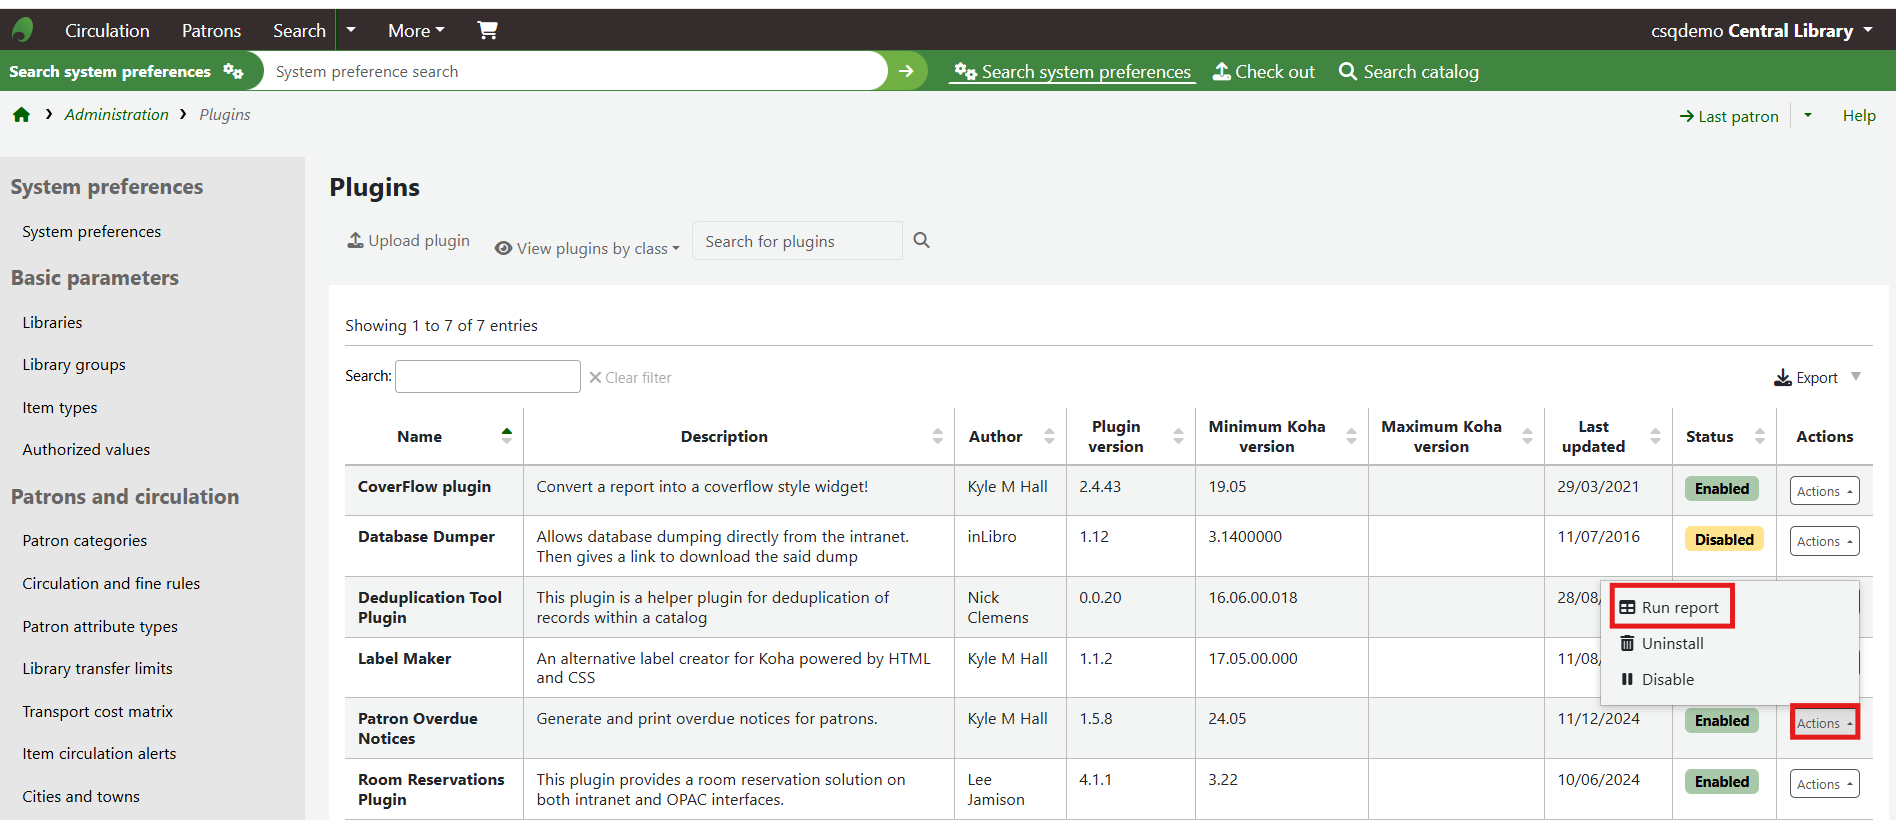Viewport: 1896px width, 820px height.
Task: Go to Patron categories in sidebar
Action: pyautogui.click(x=85, y=540)
